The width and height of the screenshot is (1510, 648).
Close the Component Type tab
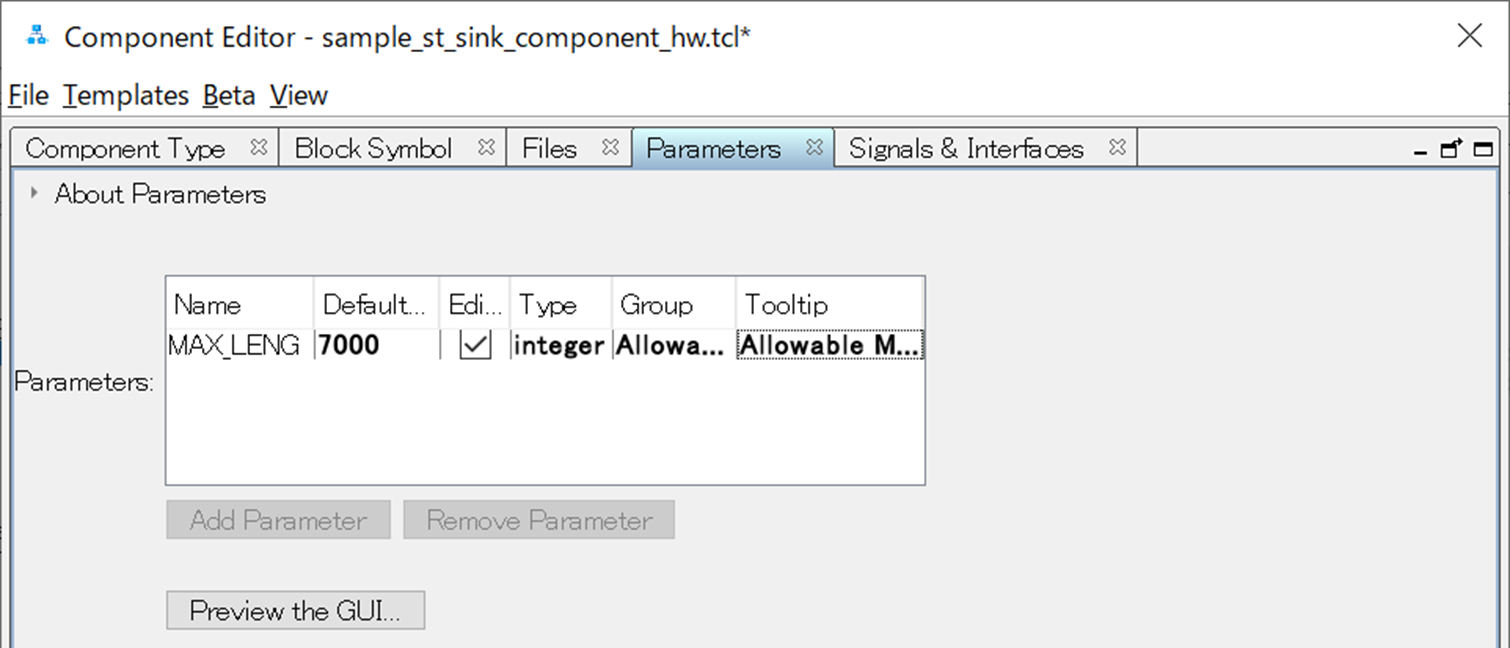point(259,148)
